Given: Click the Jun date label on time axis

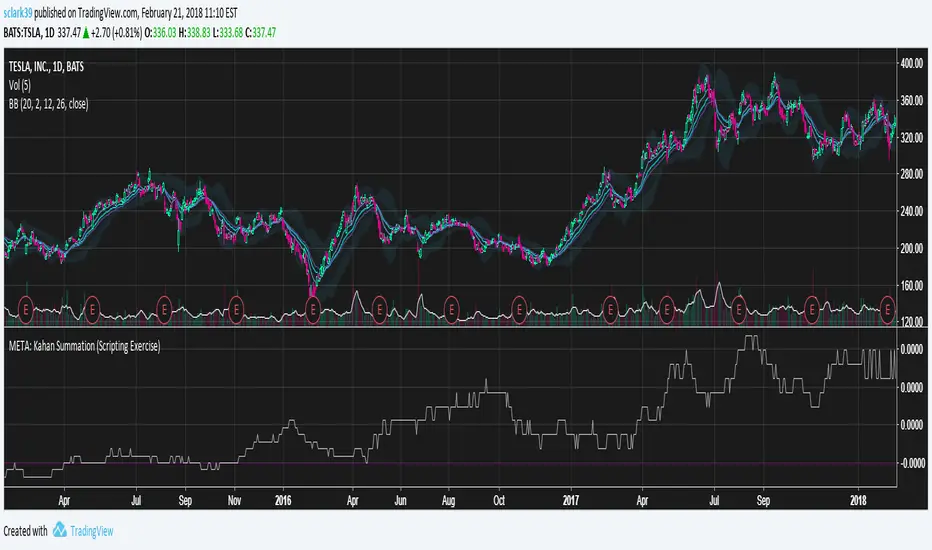Looking at the screenshot, I should click(x=400, y=501).
